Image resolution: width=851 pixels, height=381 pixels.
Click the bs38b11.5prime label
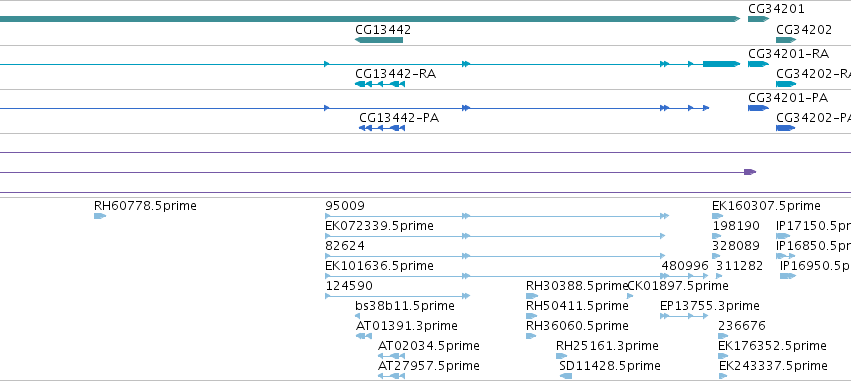click(405, 306)
